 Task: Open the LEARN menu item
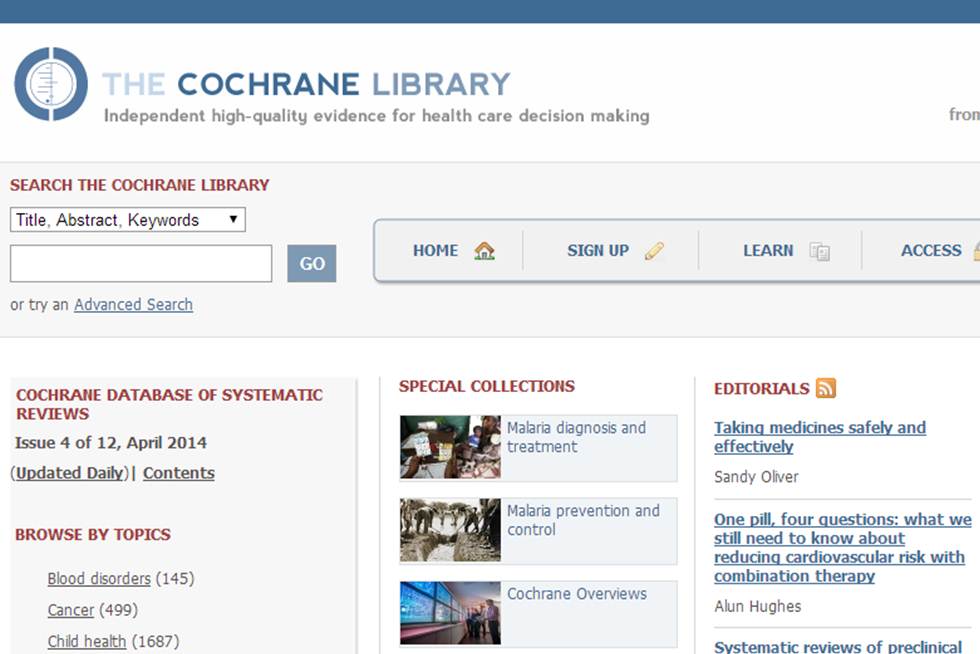point(768,251)
